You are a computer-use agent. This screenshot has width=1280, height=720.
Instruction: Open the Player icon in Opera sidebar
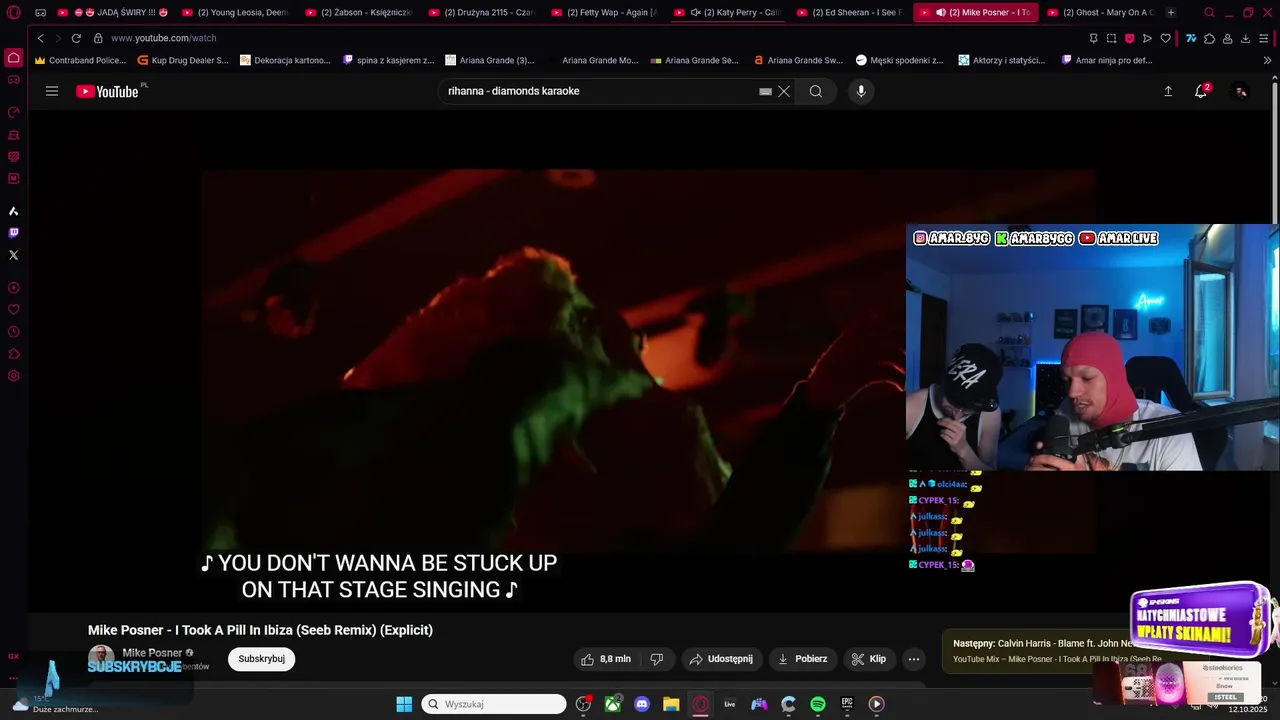[13, 288]
